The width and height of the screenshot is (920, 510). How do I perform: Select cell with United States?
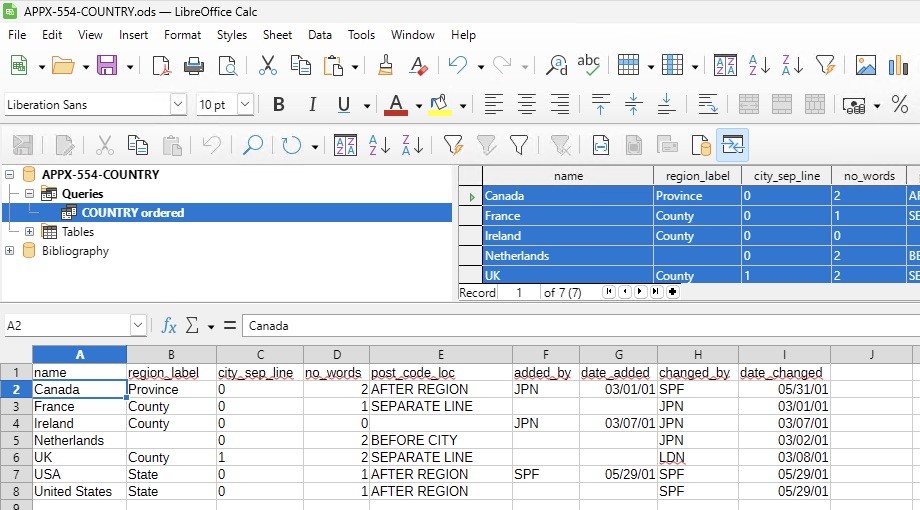[x=79, y=491]
